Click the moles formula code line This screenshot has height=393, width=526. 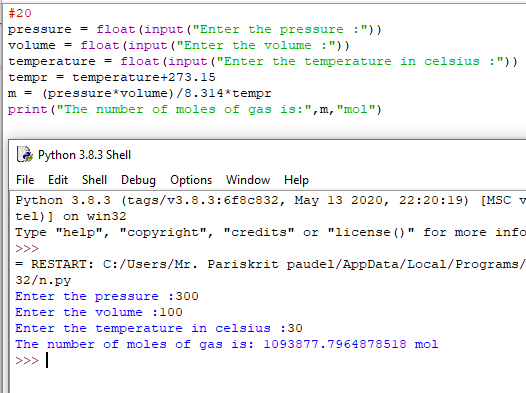140,93
